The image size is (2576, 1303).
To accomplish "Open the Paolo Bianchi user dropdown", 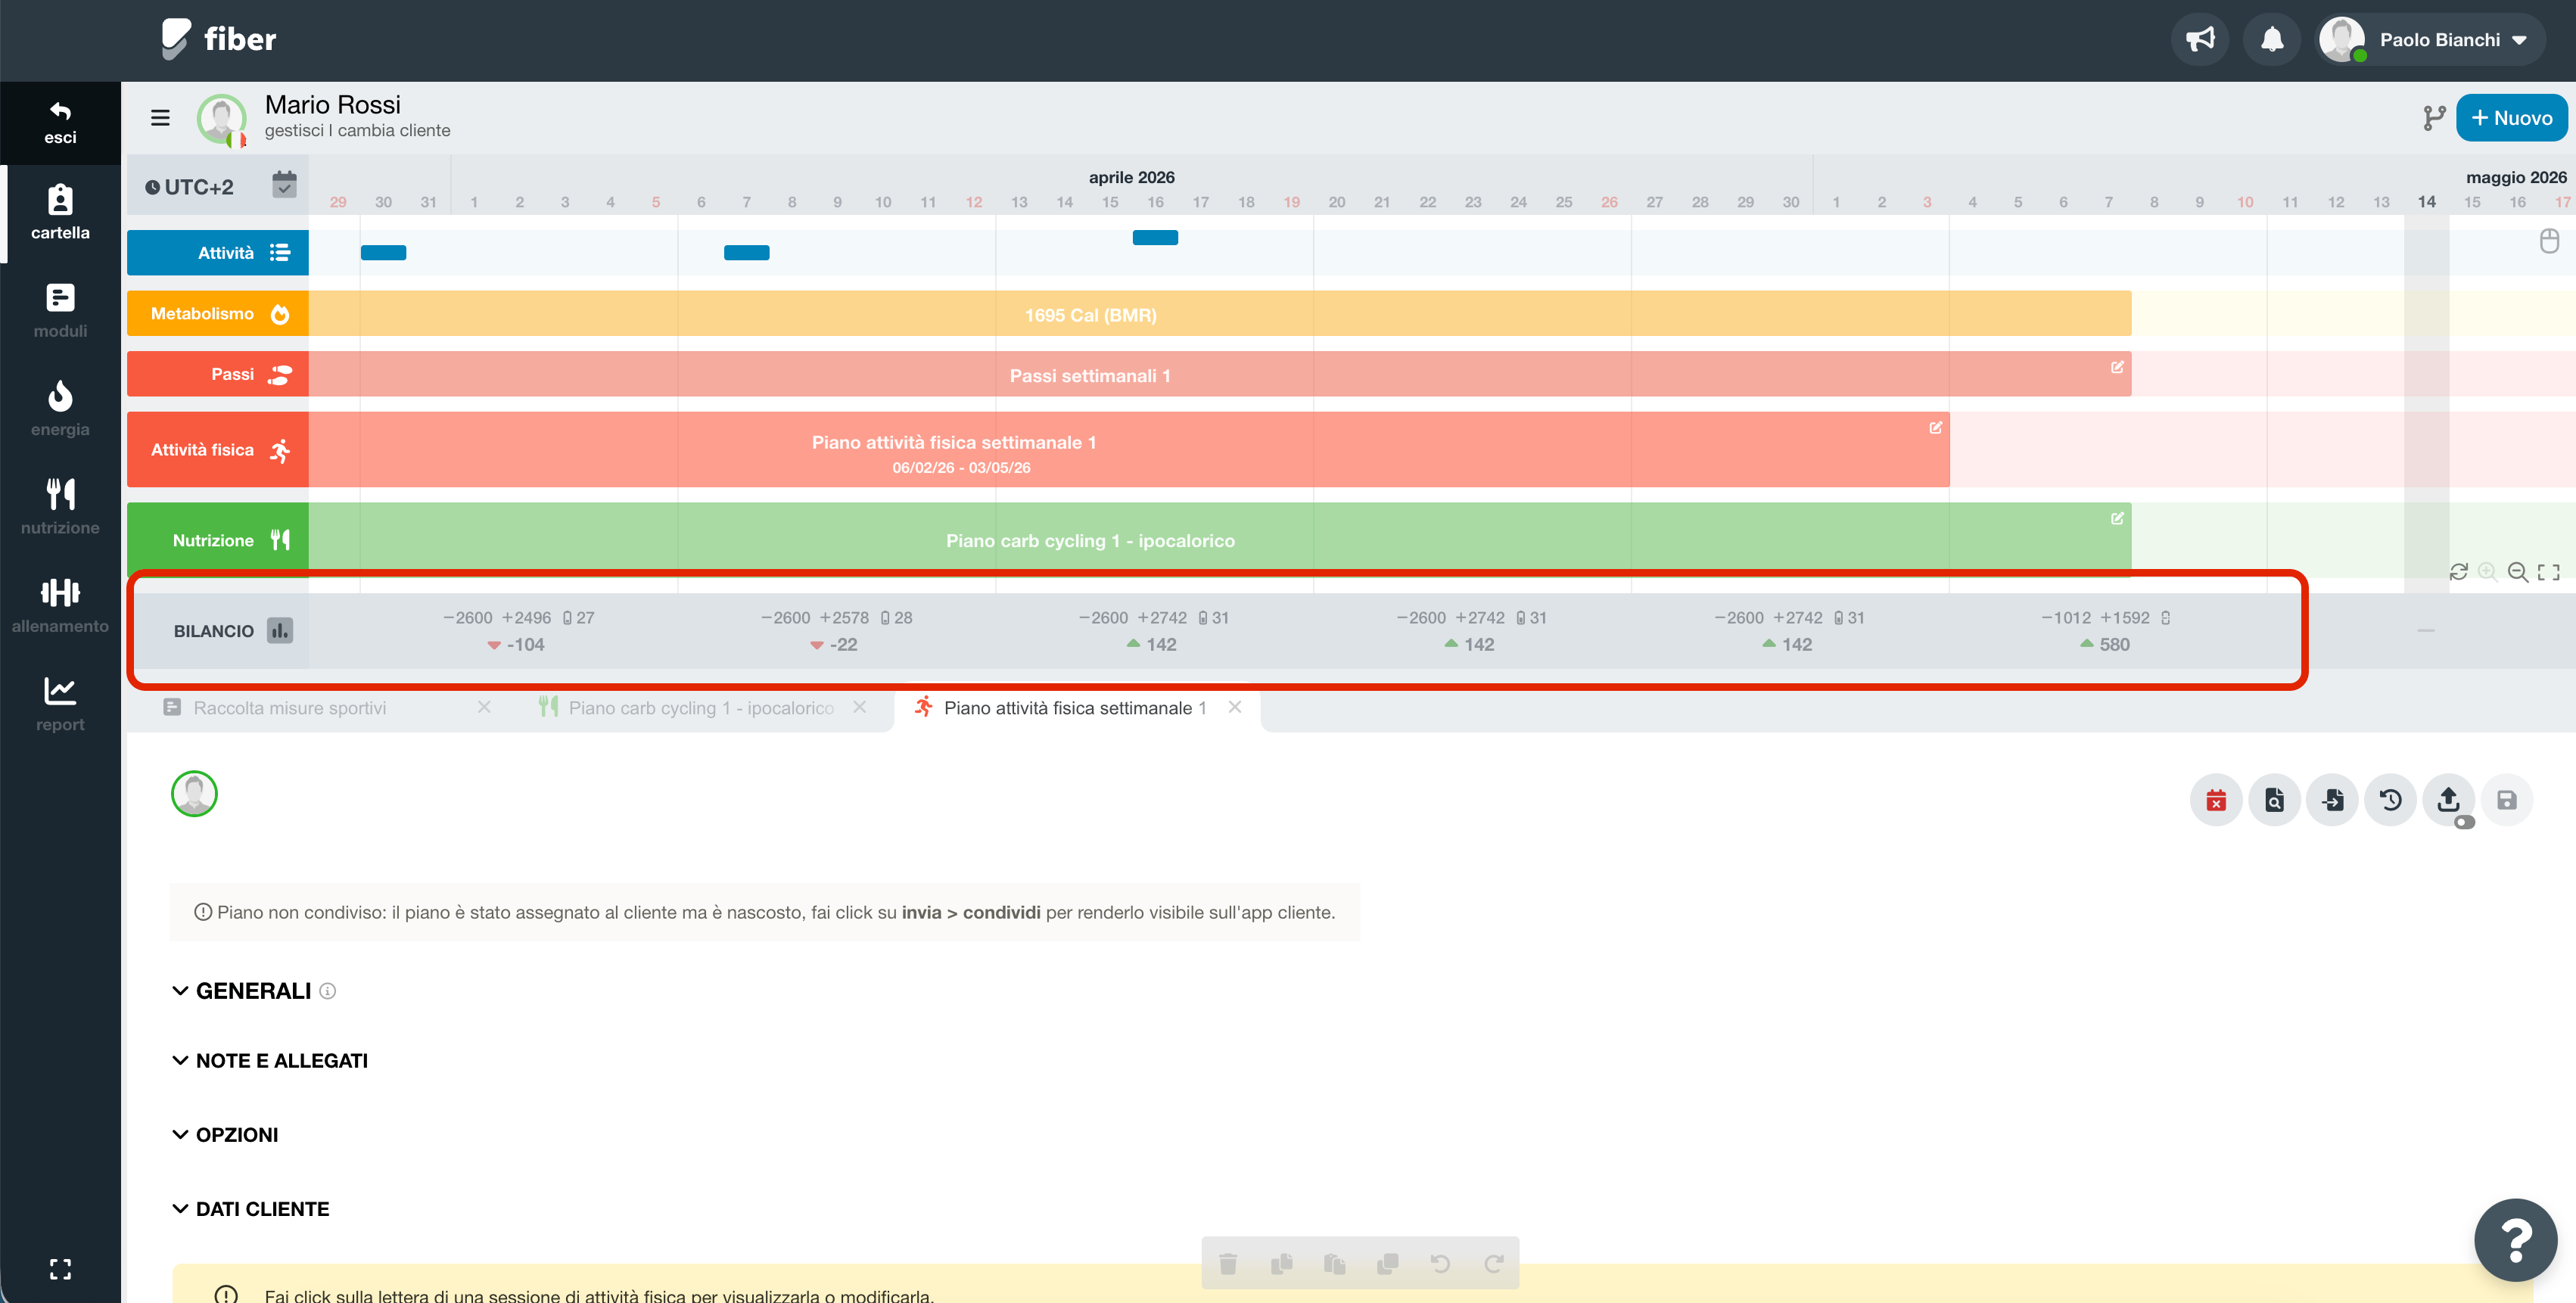I will 2431,40.
